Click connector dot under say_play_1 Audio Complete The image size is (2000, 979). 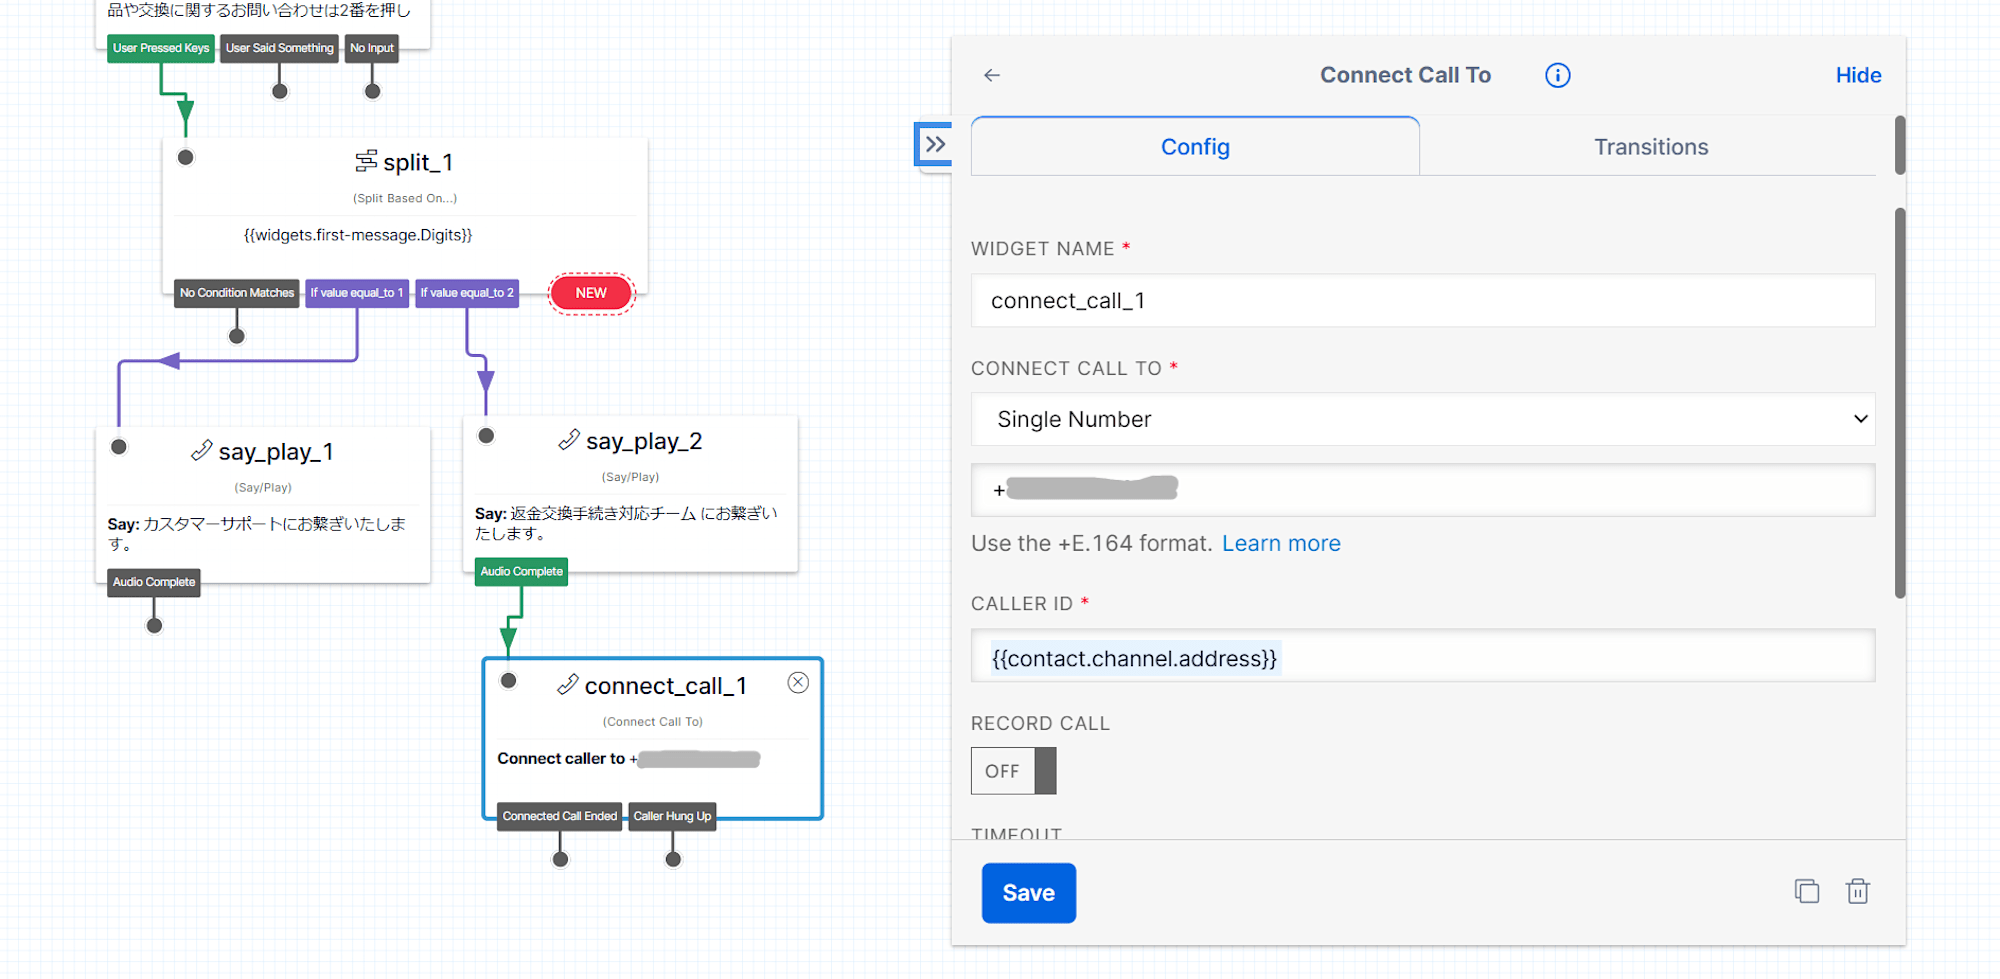(154, 626)
